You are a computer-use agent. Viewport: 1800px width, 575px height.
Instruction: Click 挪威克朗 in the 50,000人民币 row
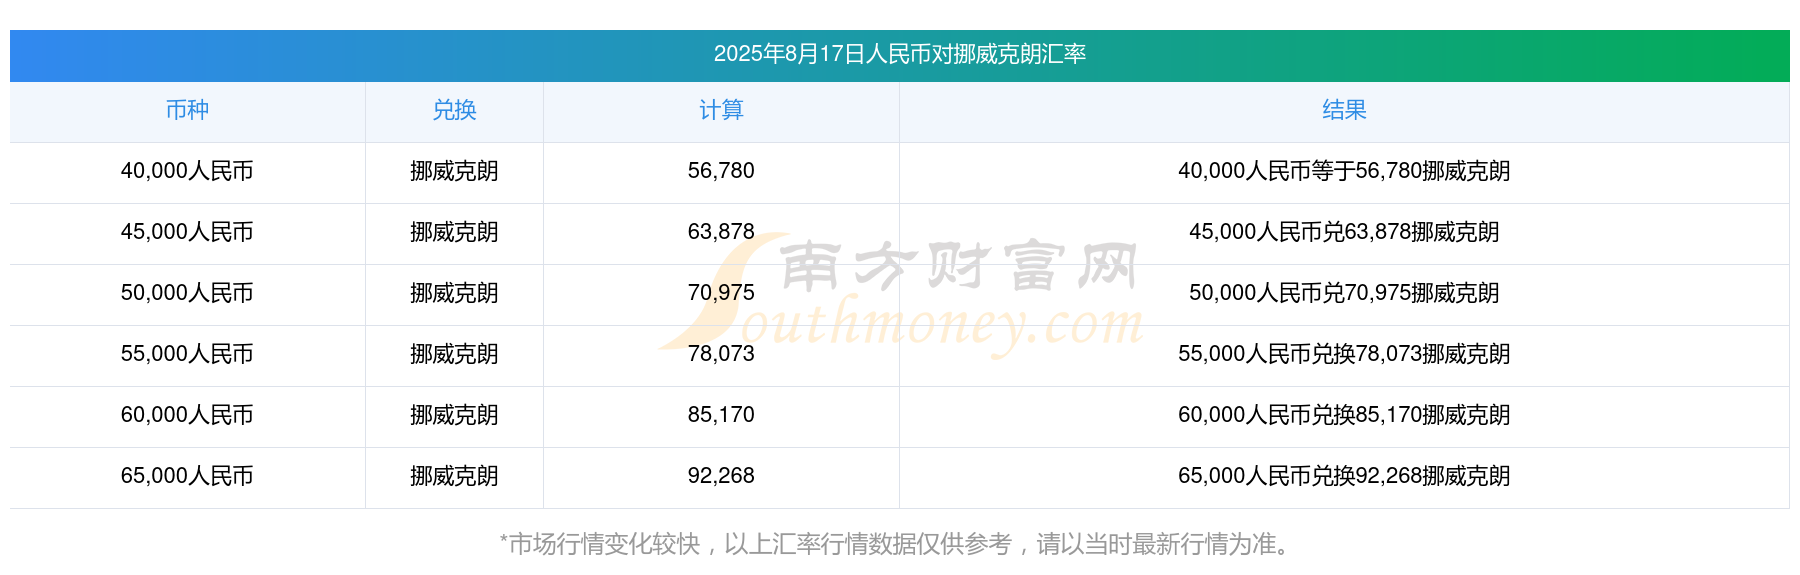[x=454, y=293]
